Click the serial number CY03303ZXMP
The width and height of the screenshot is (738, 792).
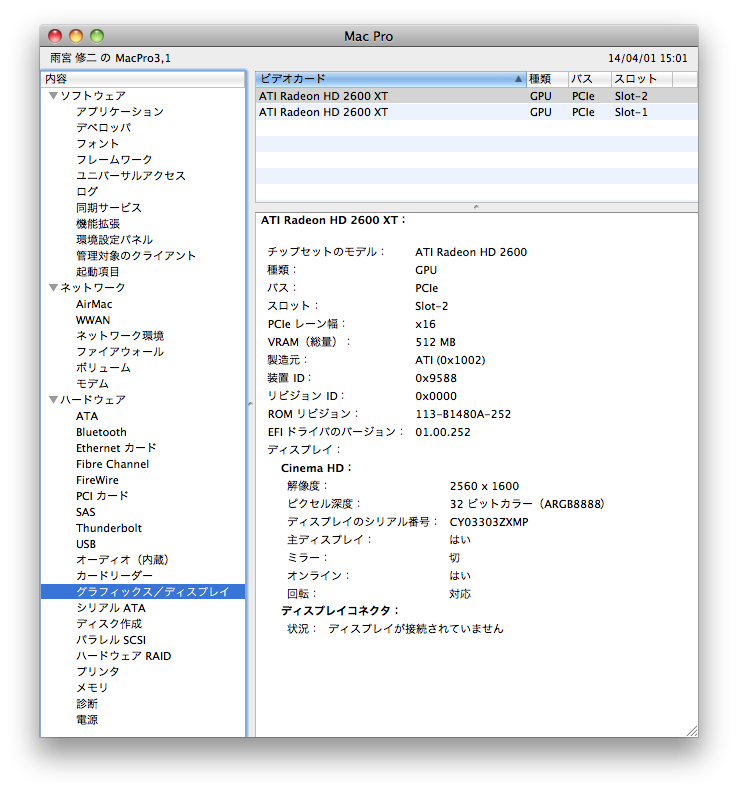[x=489, y=522]
